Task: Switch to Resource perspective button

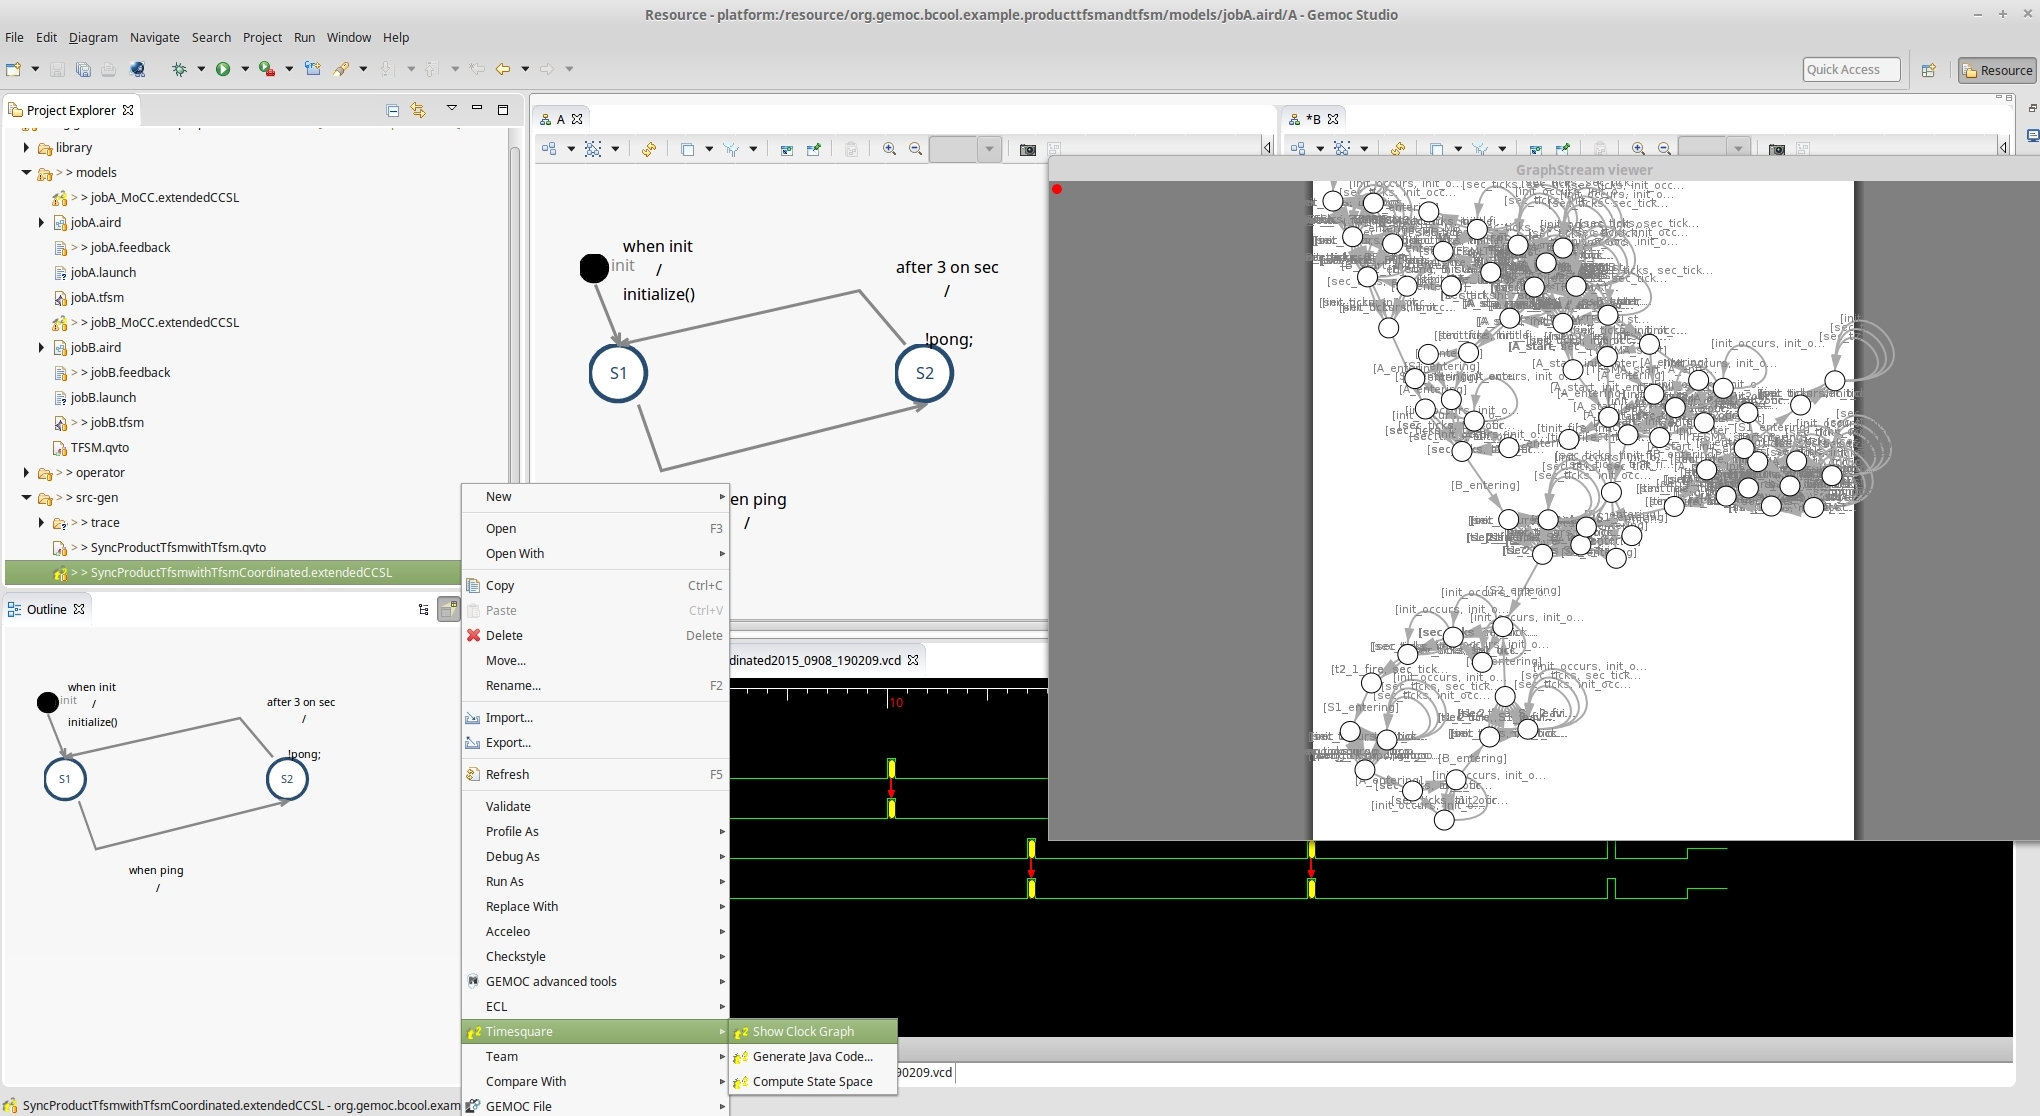Action: pos(1997,70)
